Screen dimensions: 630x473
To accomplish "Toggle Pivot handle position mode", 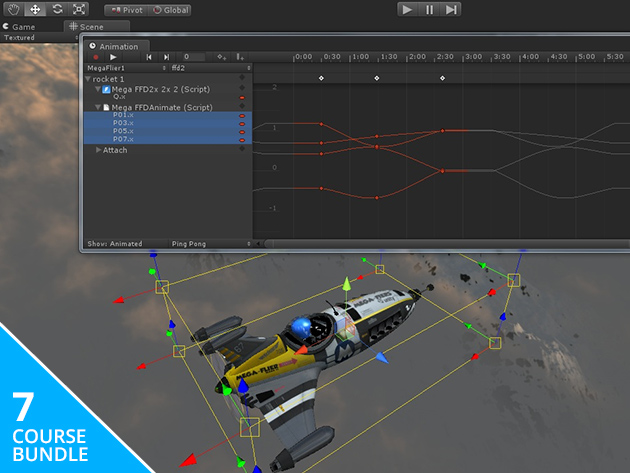I will (125, 9).
